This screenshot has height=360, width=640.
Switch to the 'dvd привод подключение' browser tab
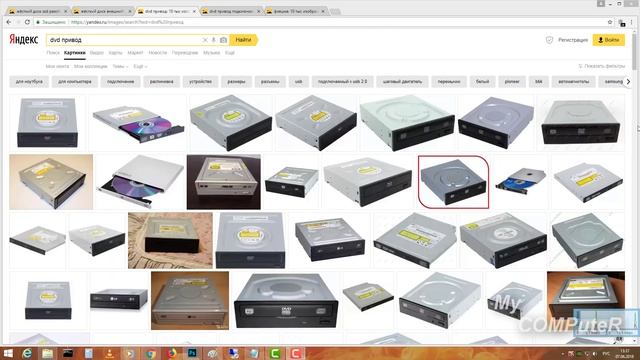click(x=231, y=11)
